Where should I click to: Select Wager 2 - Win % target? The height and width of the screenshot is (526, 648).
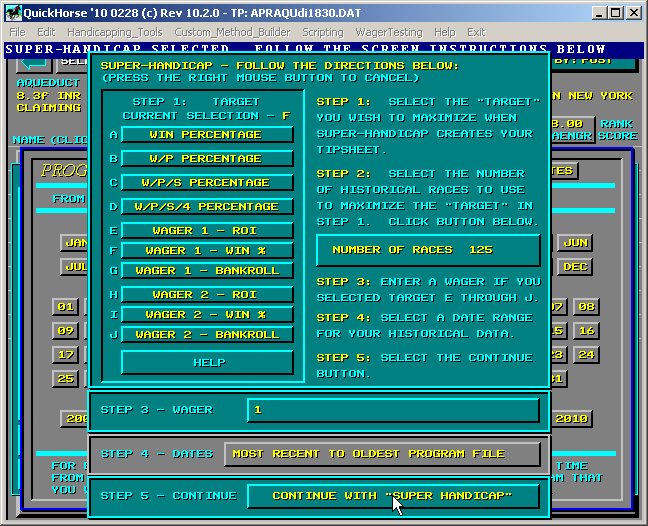click(x=207, y=314)
